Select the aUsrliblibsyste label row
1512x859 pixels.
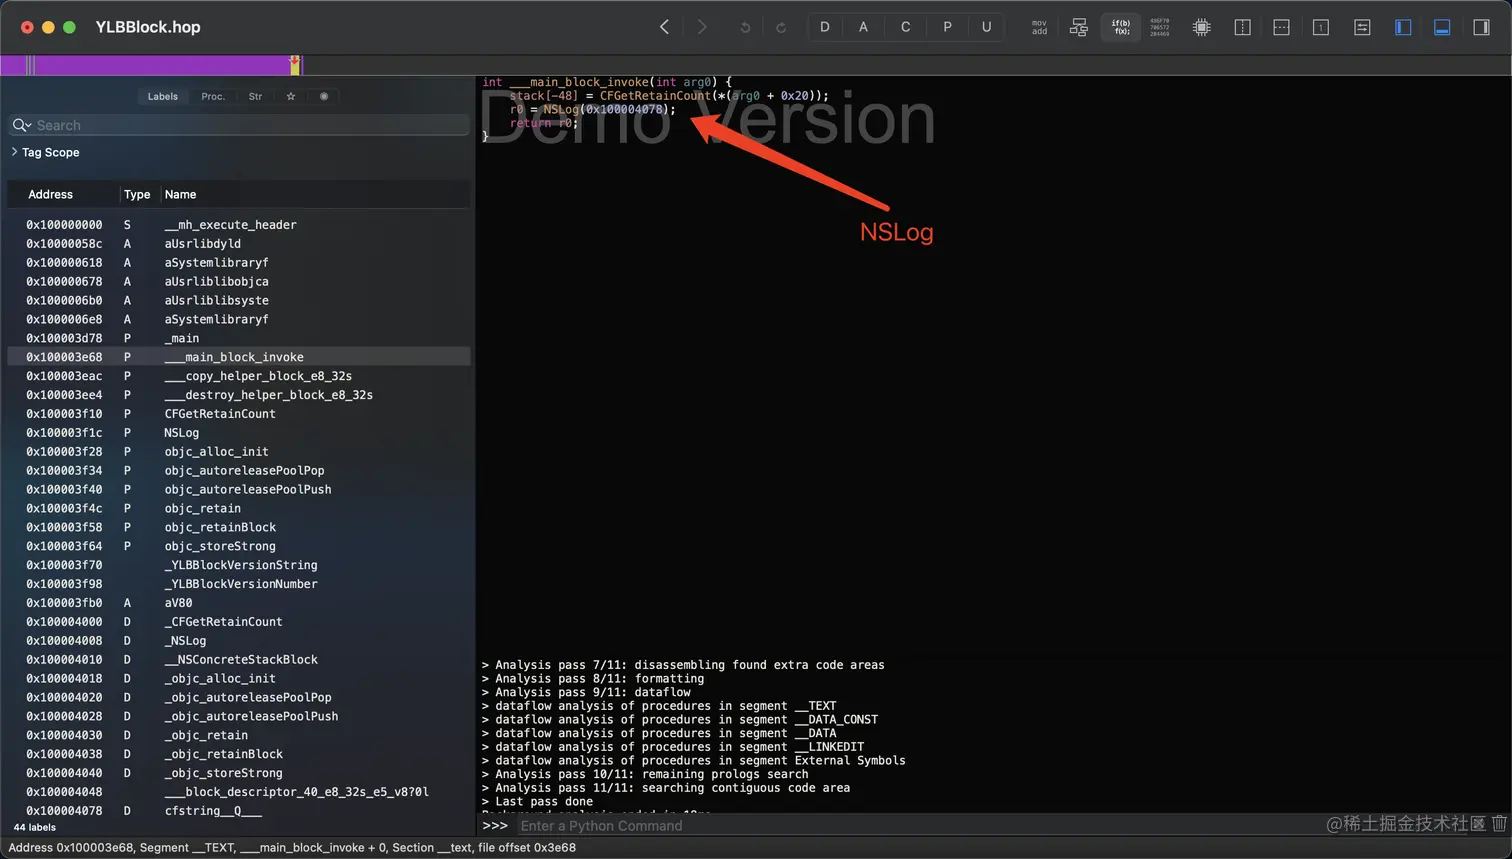click(x=239, y=301)
